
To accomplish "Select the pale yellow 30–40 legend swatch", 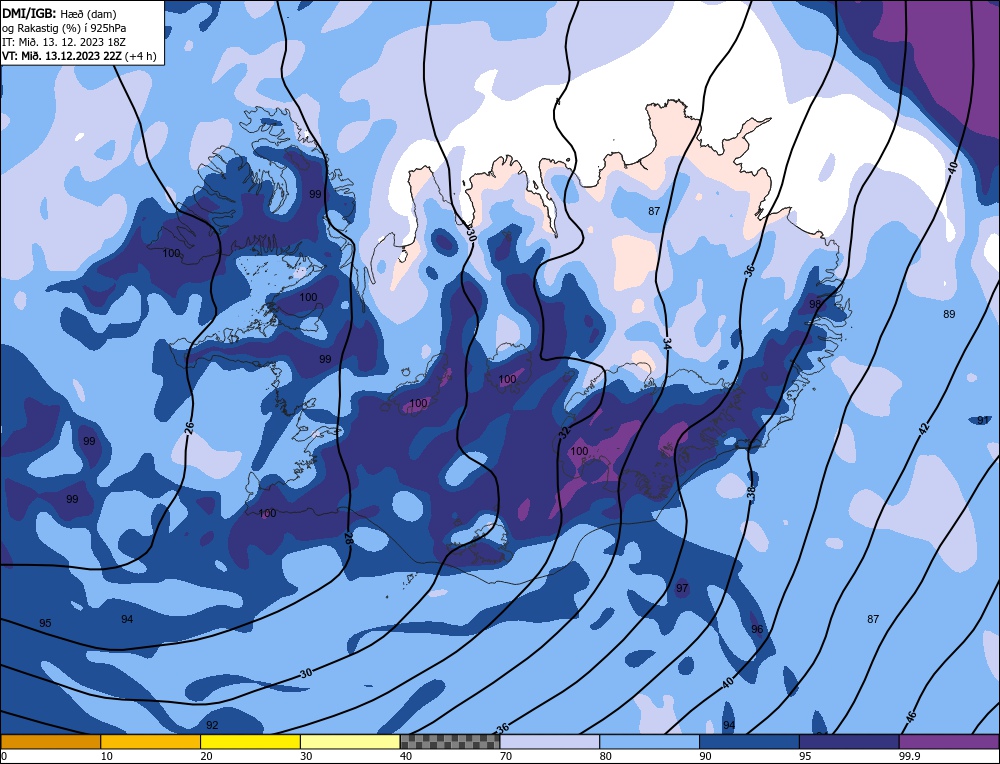I will pos(350,742).
